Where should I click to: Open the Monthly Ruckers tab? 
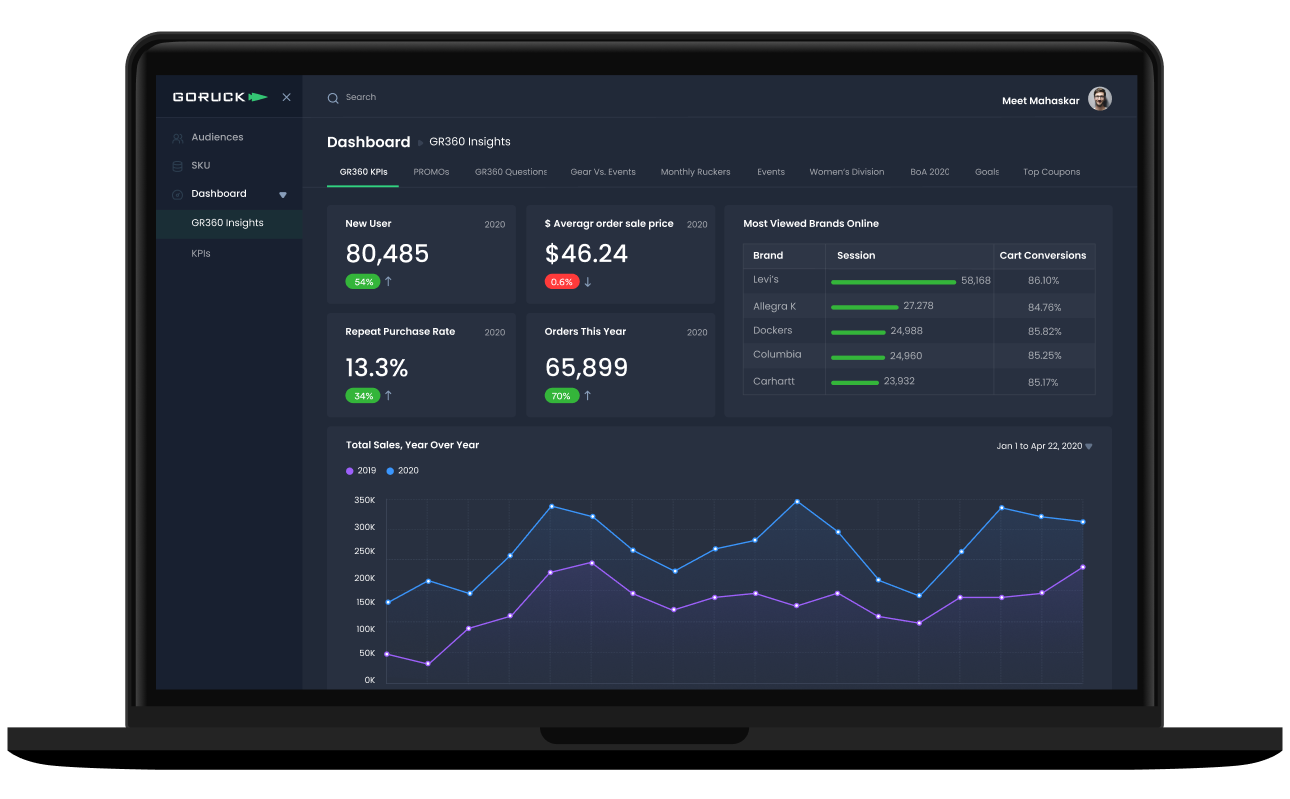tap(695, 171)
